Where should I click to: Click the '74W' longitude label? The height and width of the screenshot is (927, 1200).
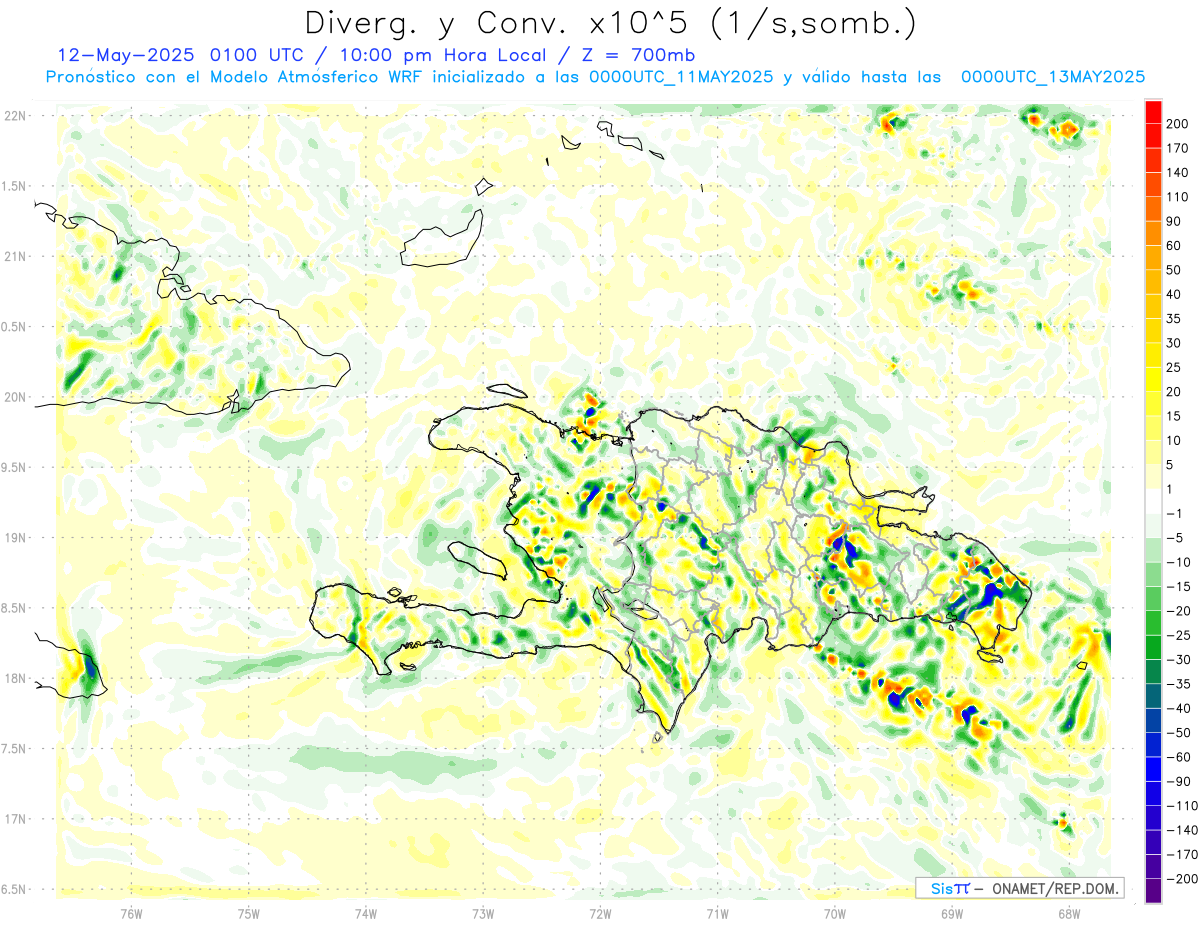tap(366, 913)
